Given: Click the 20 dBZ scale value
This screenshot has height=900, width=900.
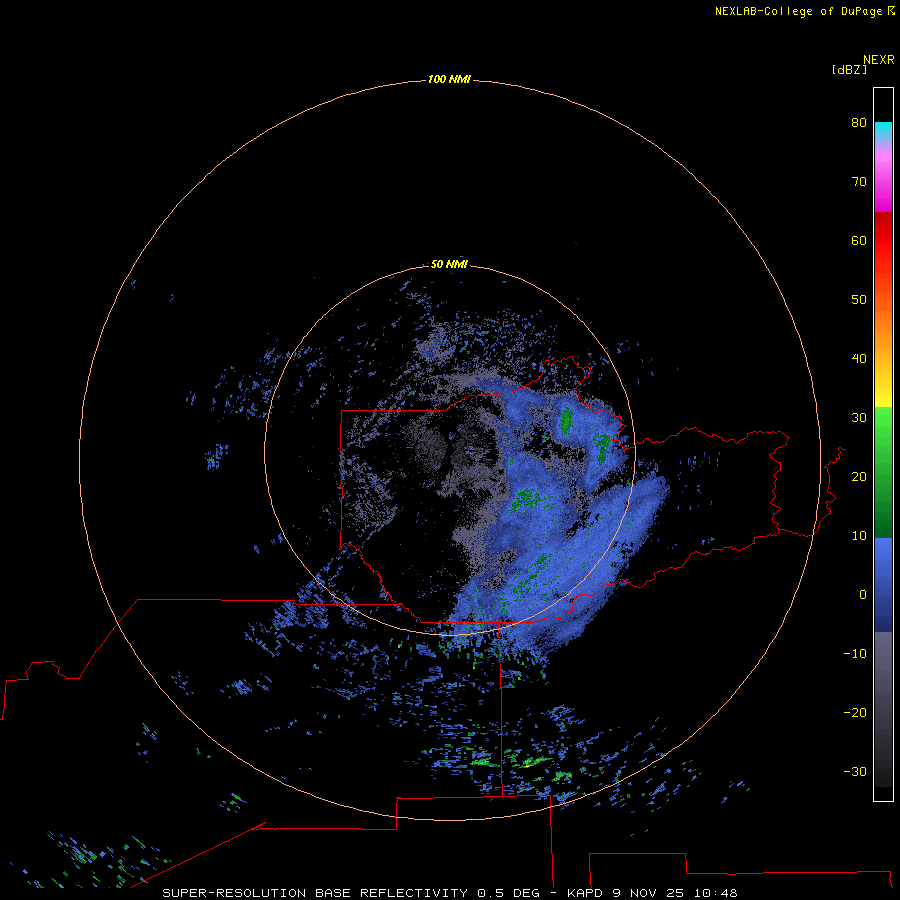Looking at the screenshot, I should [859, 476].
